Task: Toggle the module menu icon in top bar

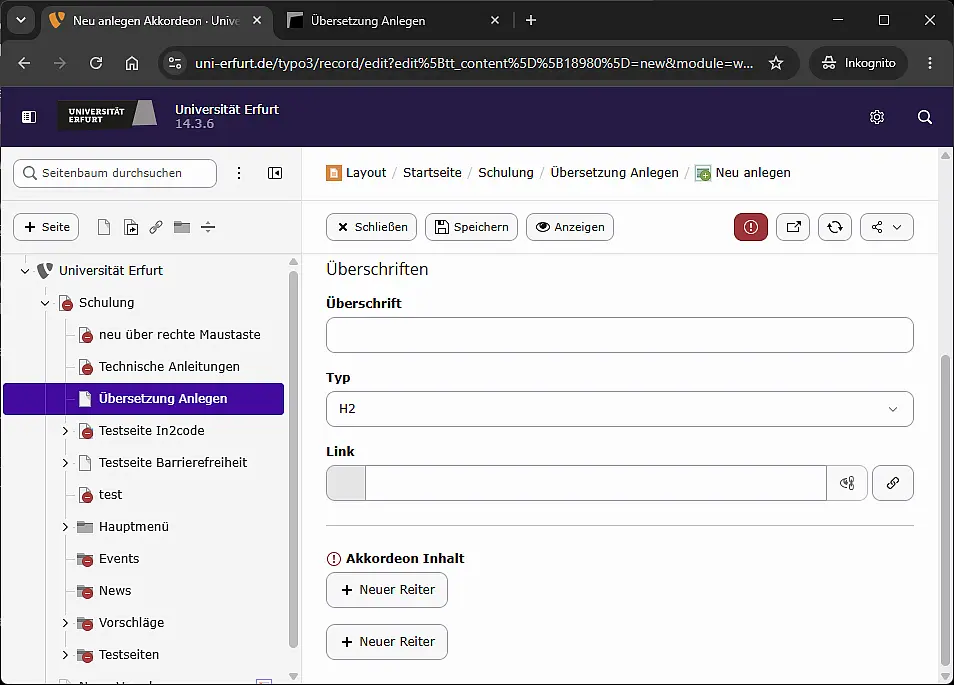Action: coord(29,117)
